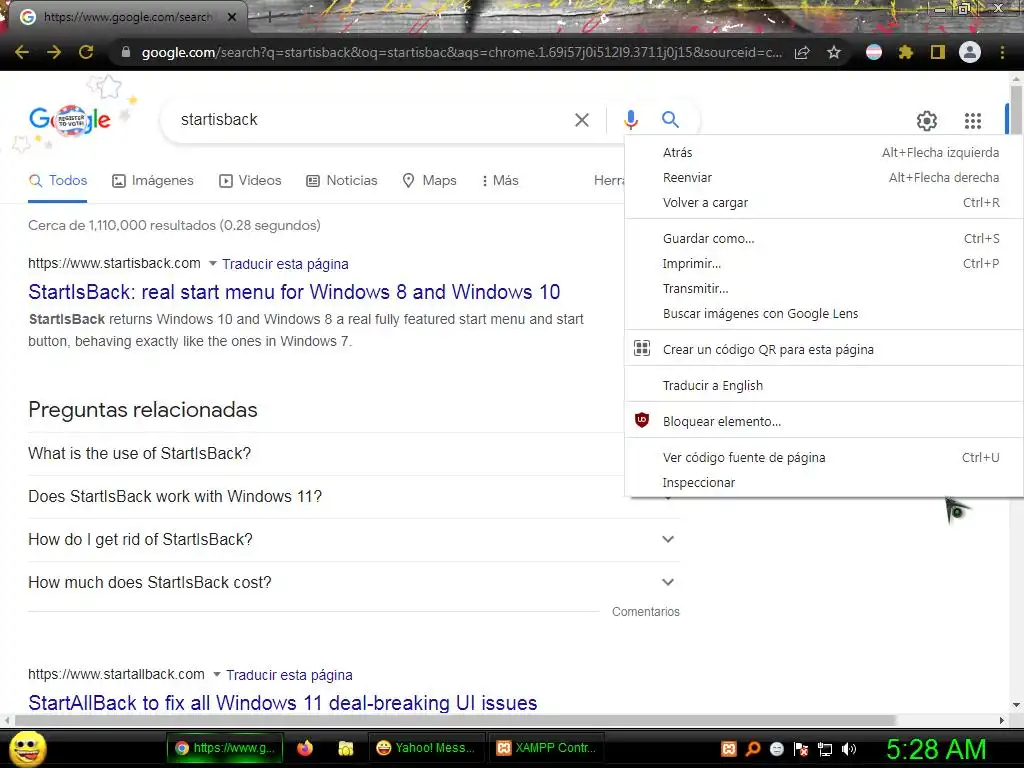Open the Google apps grid
The height and width of the screenshot is (768, 1024).
point(973,120)
